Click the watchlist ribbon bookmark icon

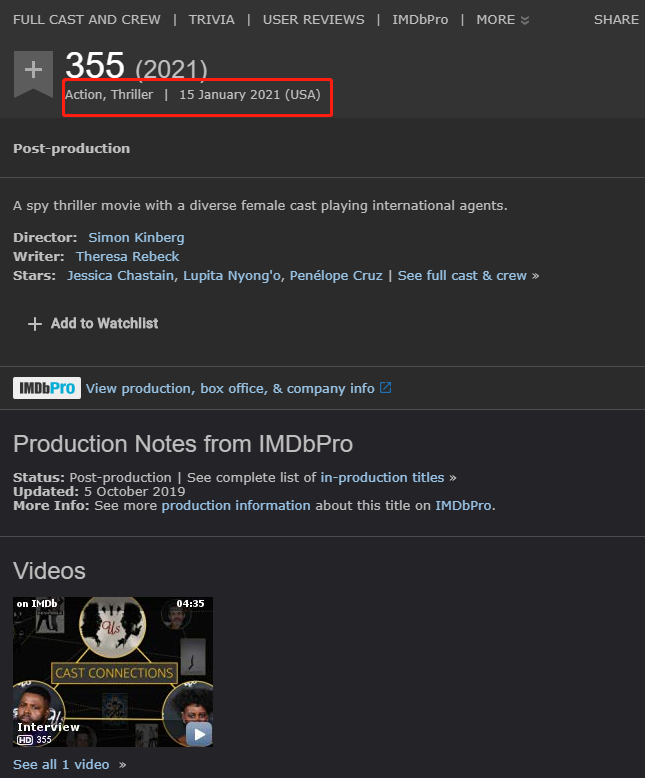(33, 73)
